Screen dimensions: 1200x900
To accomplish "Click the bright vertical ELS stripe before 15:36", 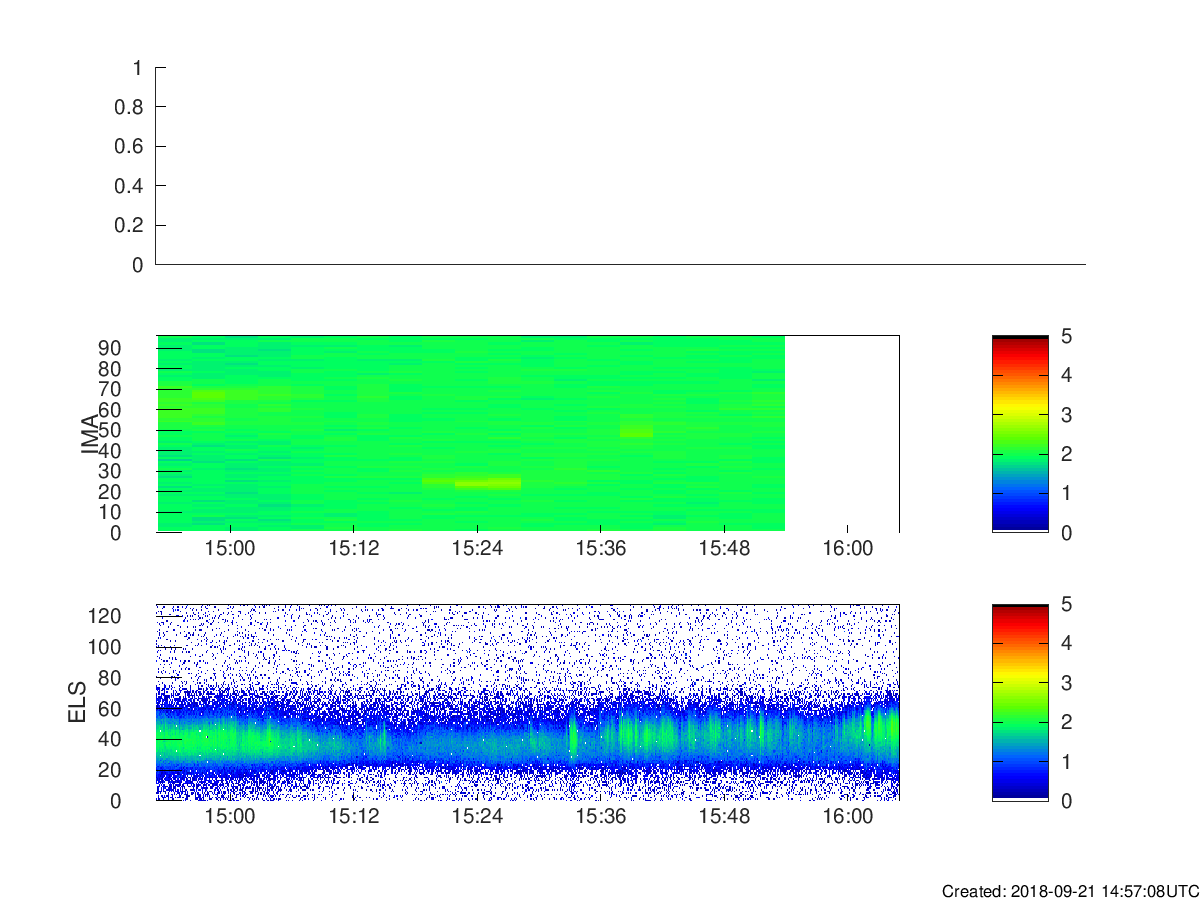I will point(573,735).
